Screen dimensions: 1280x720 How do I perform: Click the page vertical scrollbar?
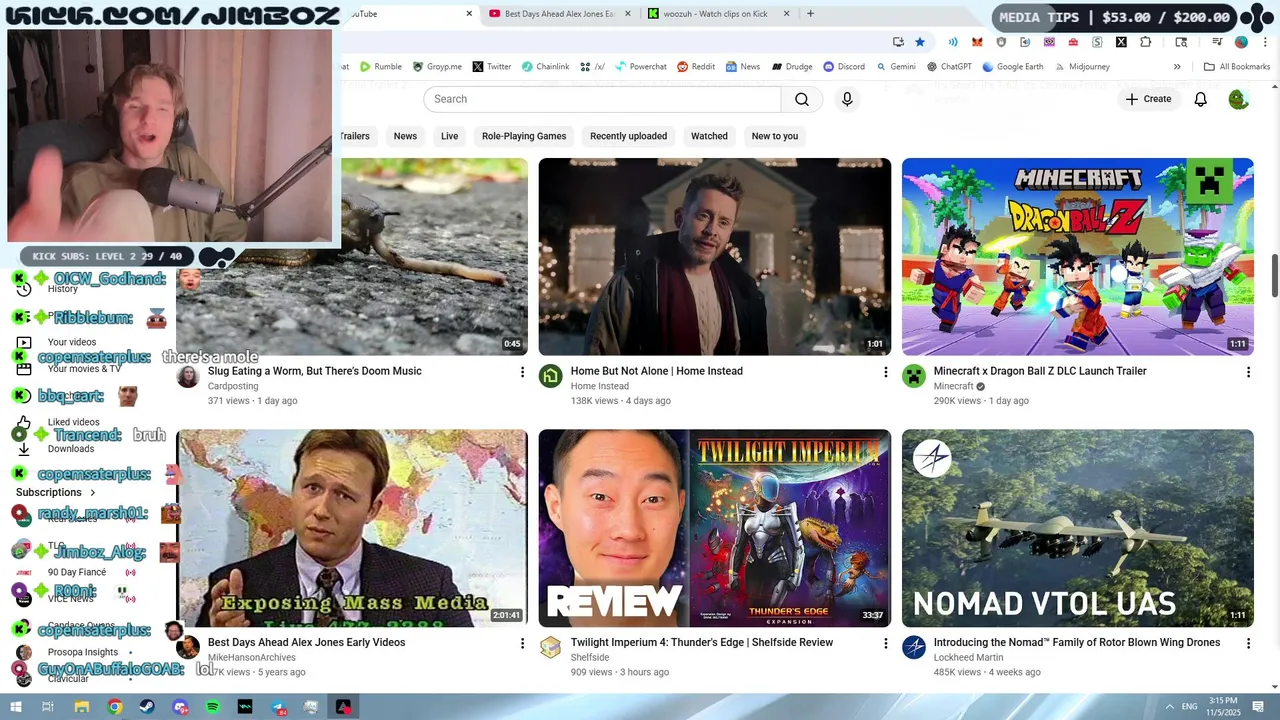click(1274, 275)
